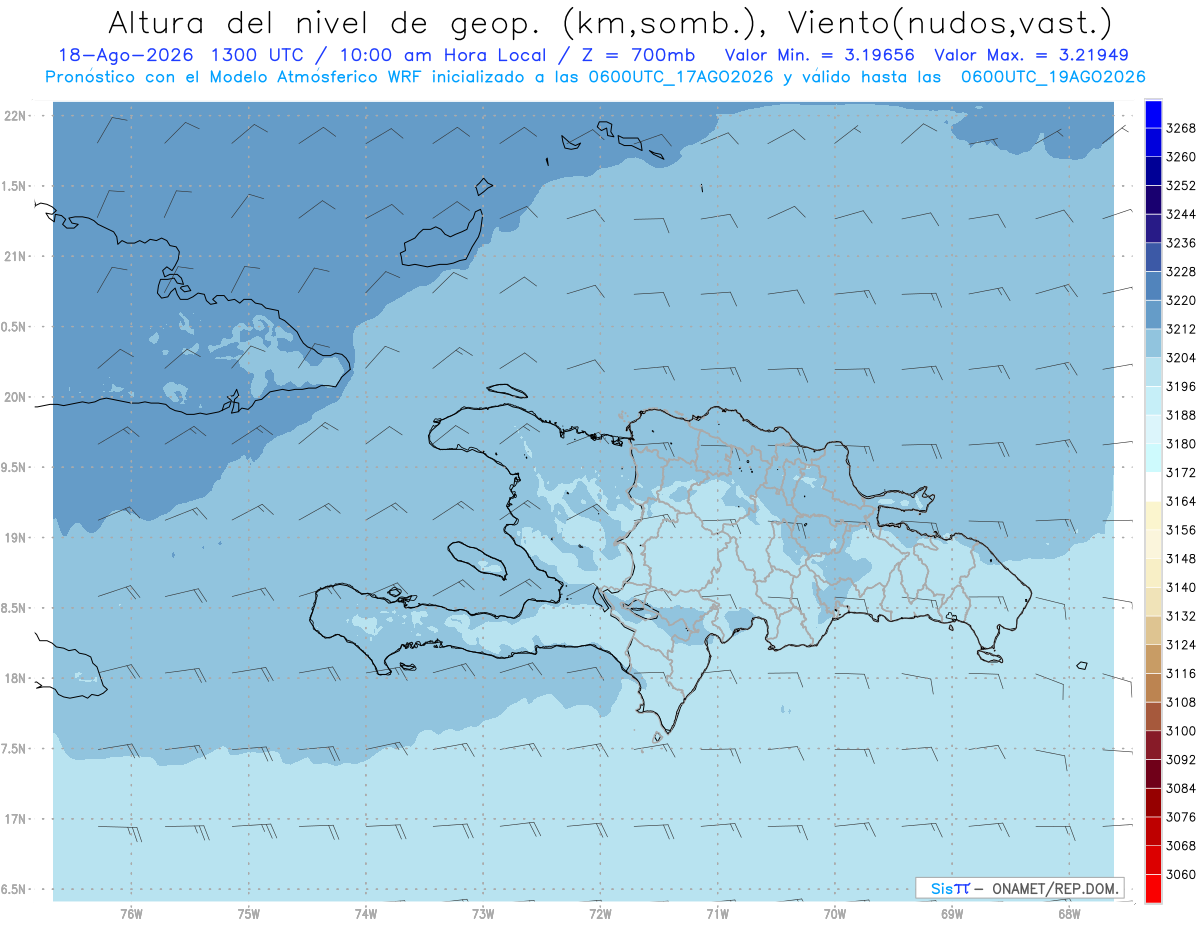Image resolution: width=1200 pixels, height=927 pixels.
Task: Click the legend value "3212"
Action: coord(1181,329)
